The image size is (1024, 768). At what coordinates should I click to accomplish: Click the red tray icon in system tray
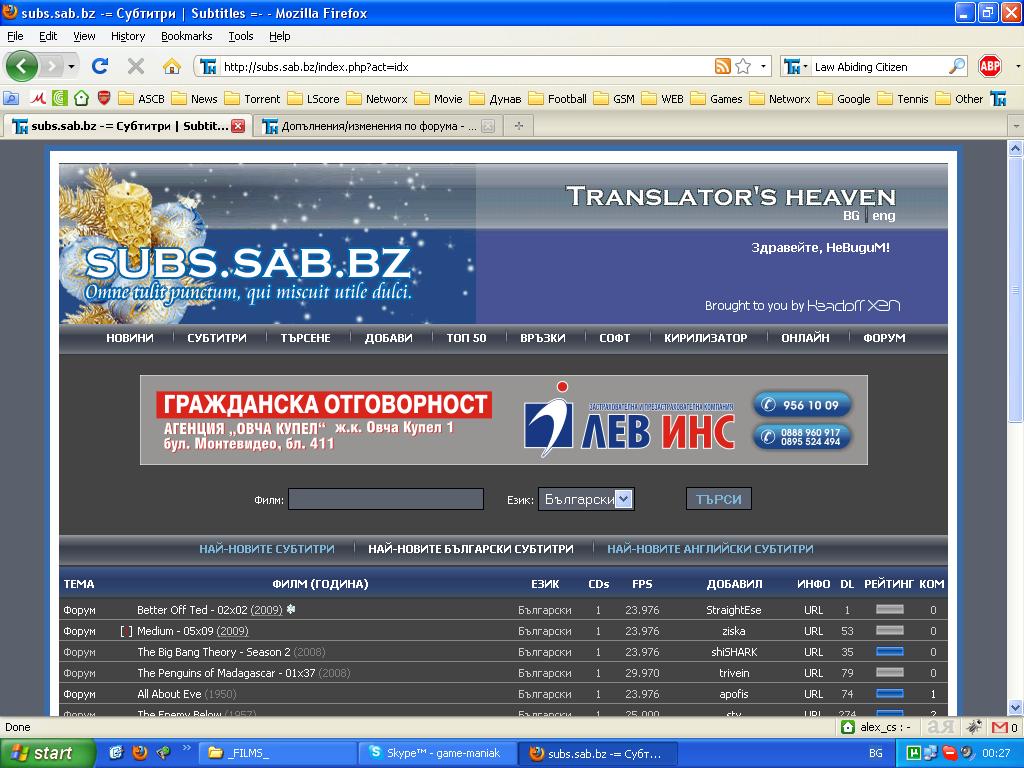click(949, 753)
